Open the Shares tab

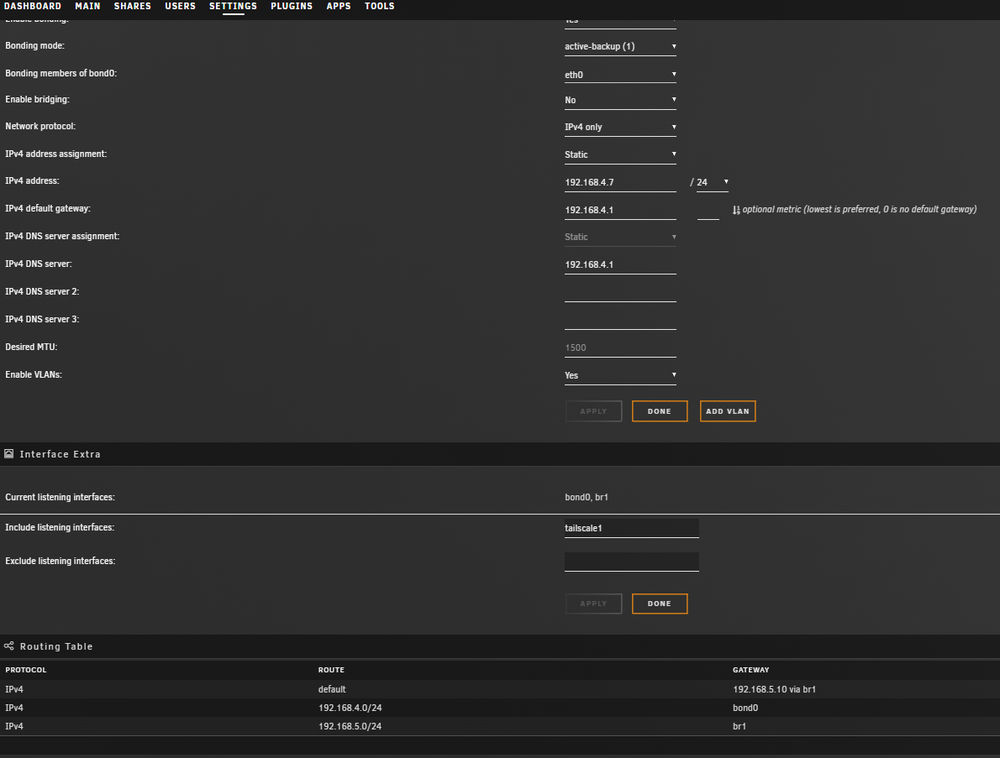pyautogui.click(x=133, y=6)
